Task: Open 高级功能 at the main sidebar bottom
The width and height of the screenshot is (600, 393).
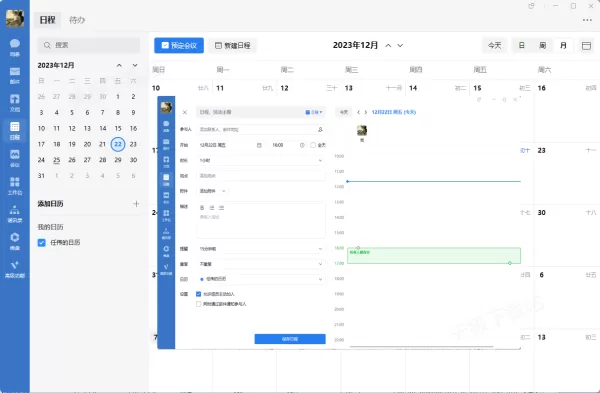Action: click(x=15, y=269)
